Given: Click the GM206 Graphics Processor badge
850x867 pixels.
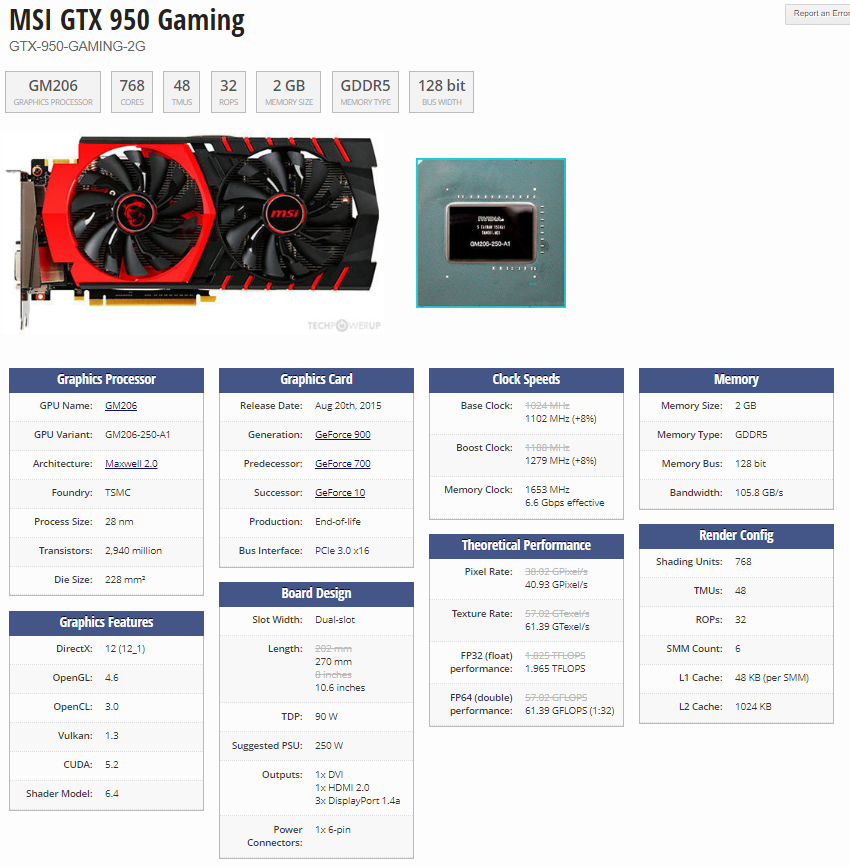Looking at the screenshot, I should (53, 92).
